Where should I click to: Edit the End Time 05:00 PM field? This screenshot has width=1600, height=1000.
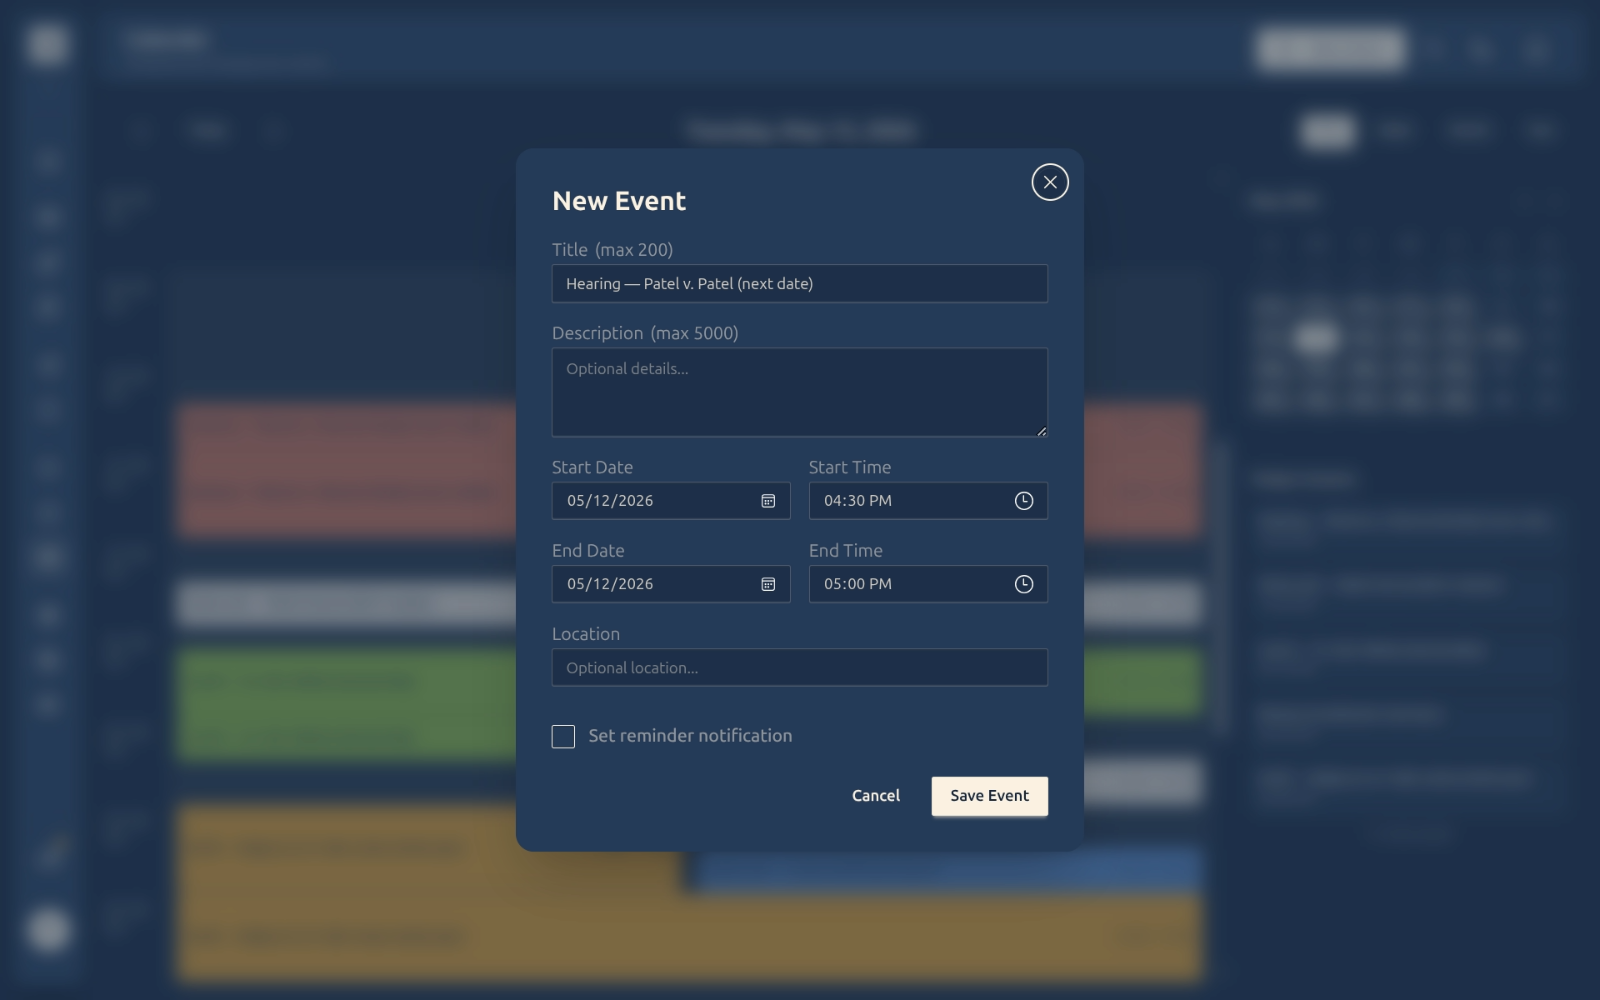(x=928, y=584)
